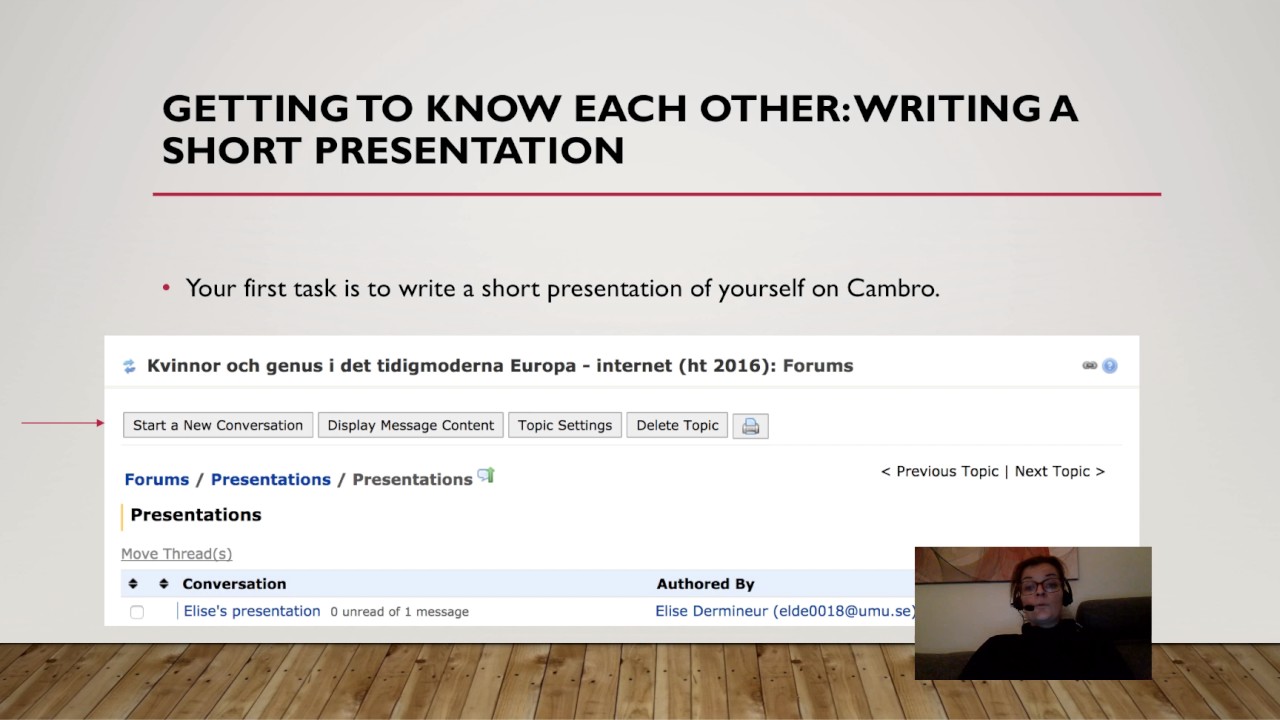Open Elise's presentation conversation
Image resolution: width=1280 pixels, height=720 pixels.
tap(252, 611)
